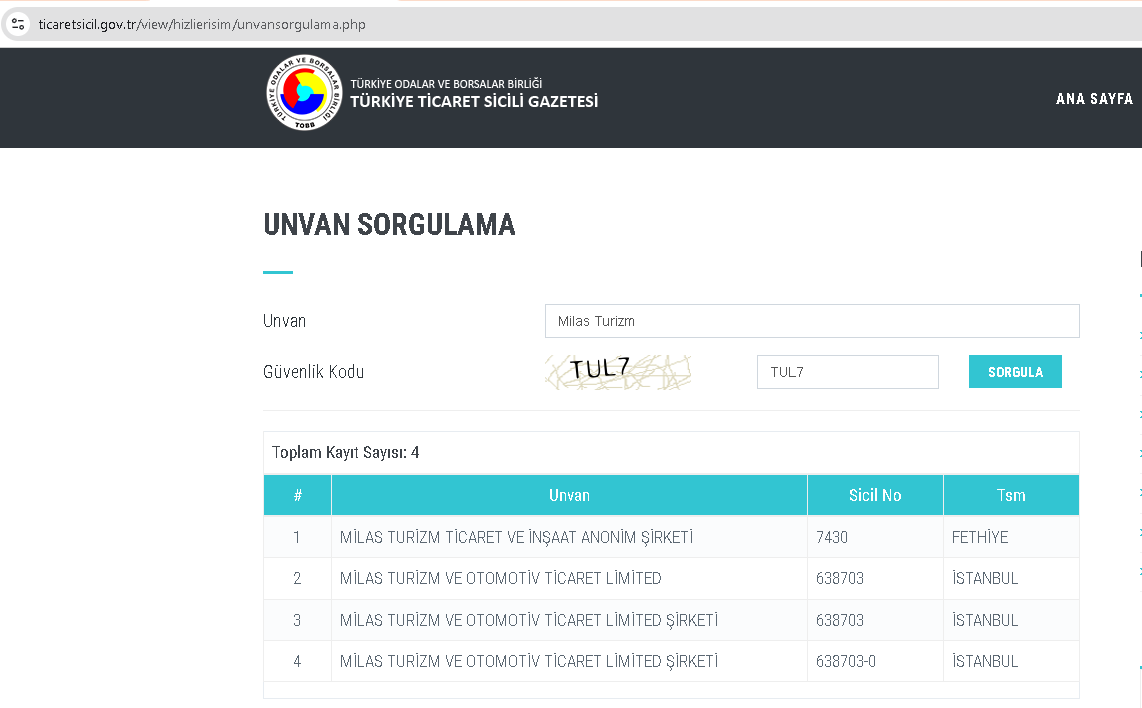Select row 3 company name ending in ŞİRKETİ

(529, 620)
